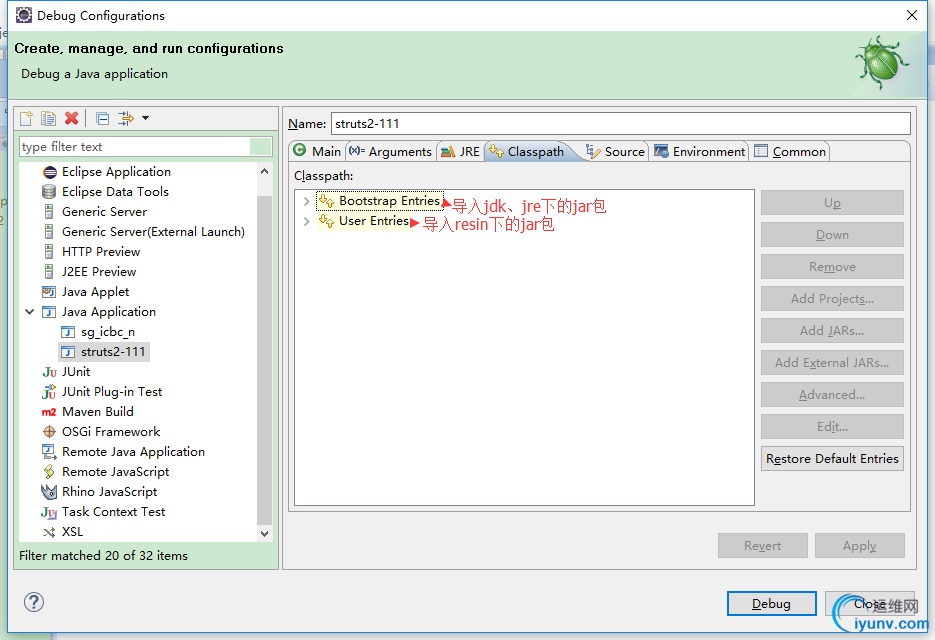Click the New launch configuration icon
Viewport: 935px width, 640px height.
coord(26,118)
